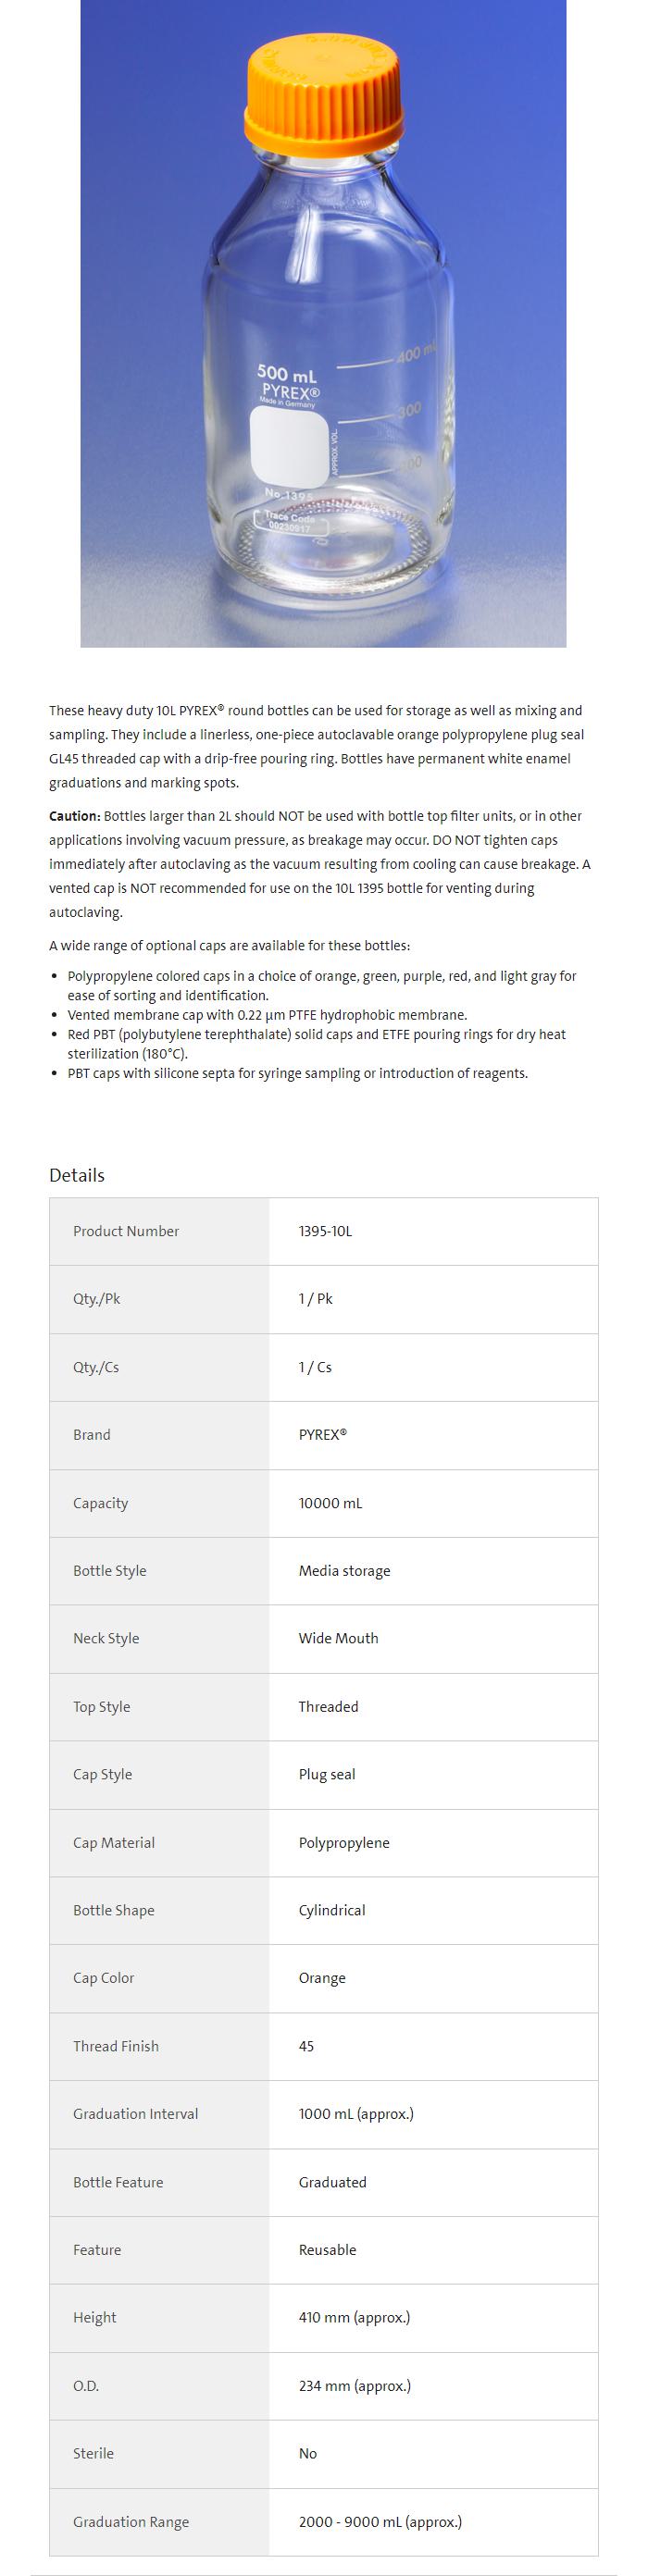Click the Neck Style value Wide Mouth
Viewport: 648px width, 2576px height.
tap(338, 1638)
